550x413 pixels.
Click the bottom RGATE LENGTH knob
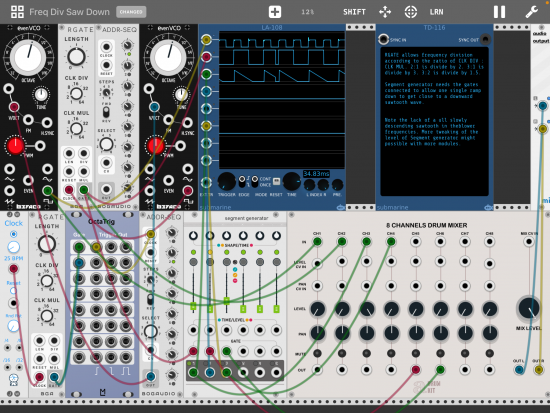(x=46, y=244)
